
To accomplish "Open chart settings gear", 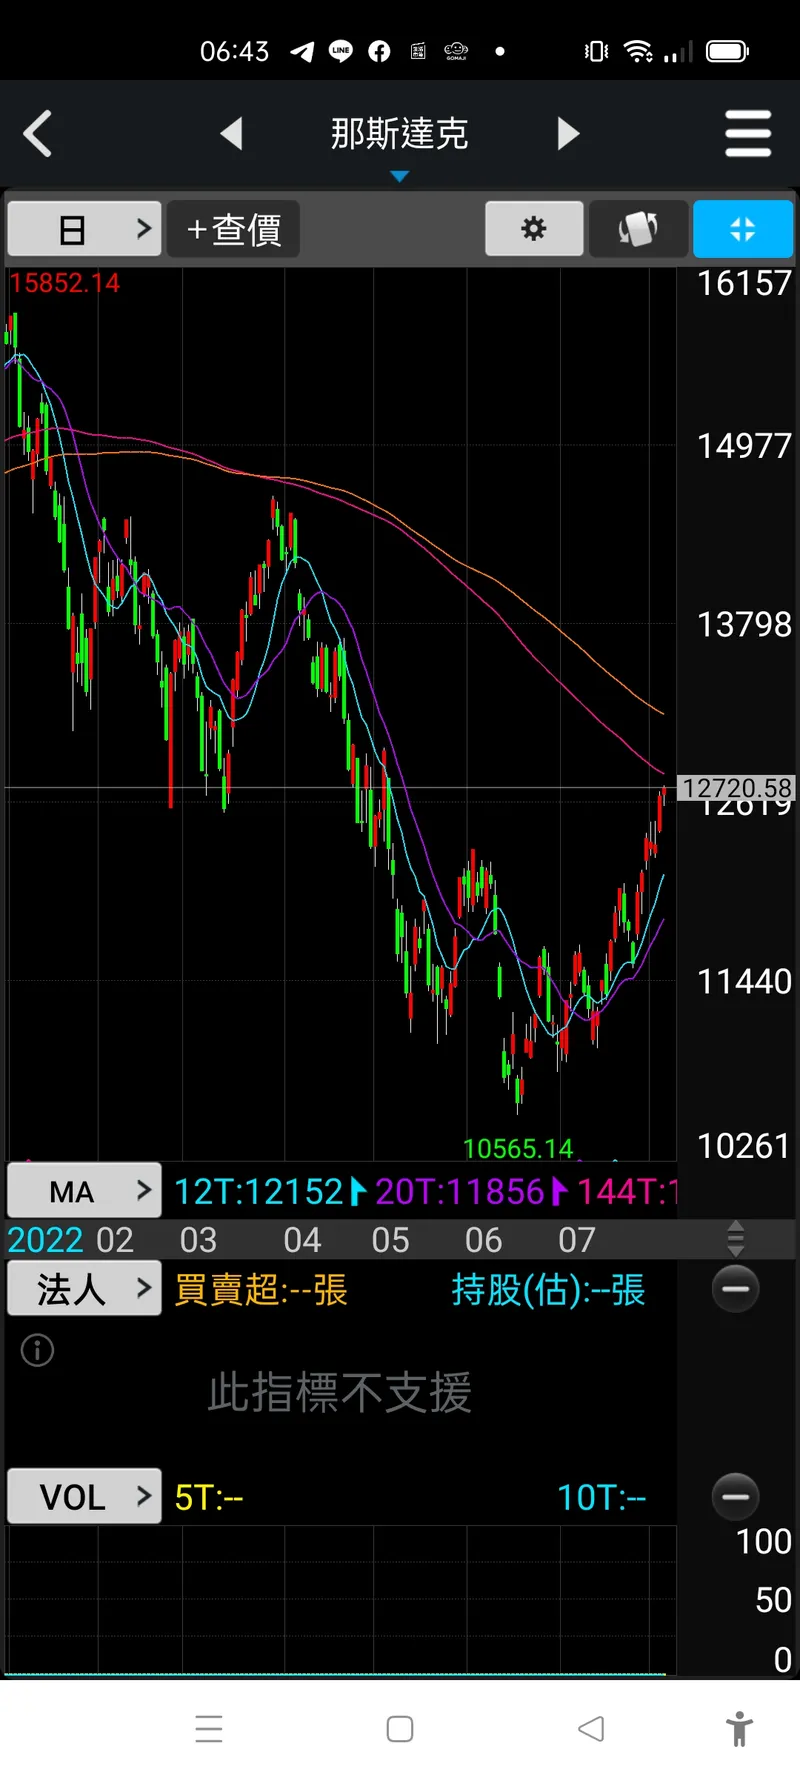I will [x=534, y=228].
